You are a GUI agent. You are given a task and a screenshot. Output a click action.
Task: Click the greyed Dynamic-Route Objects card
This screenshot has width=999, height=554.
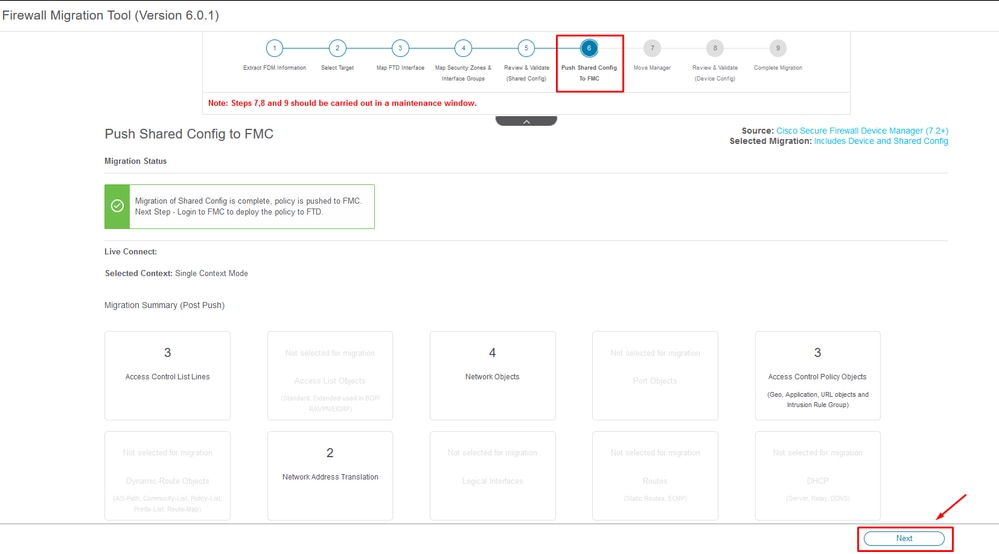tap(168, 476)
